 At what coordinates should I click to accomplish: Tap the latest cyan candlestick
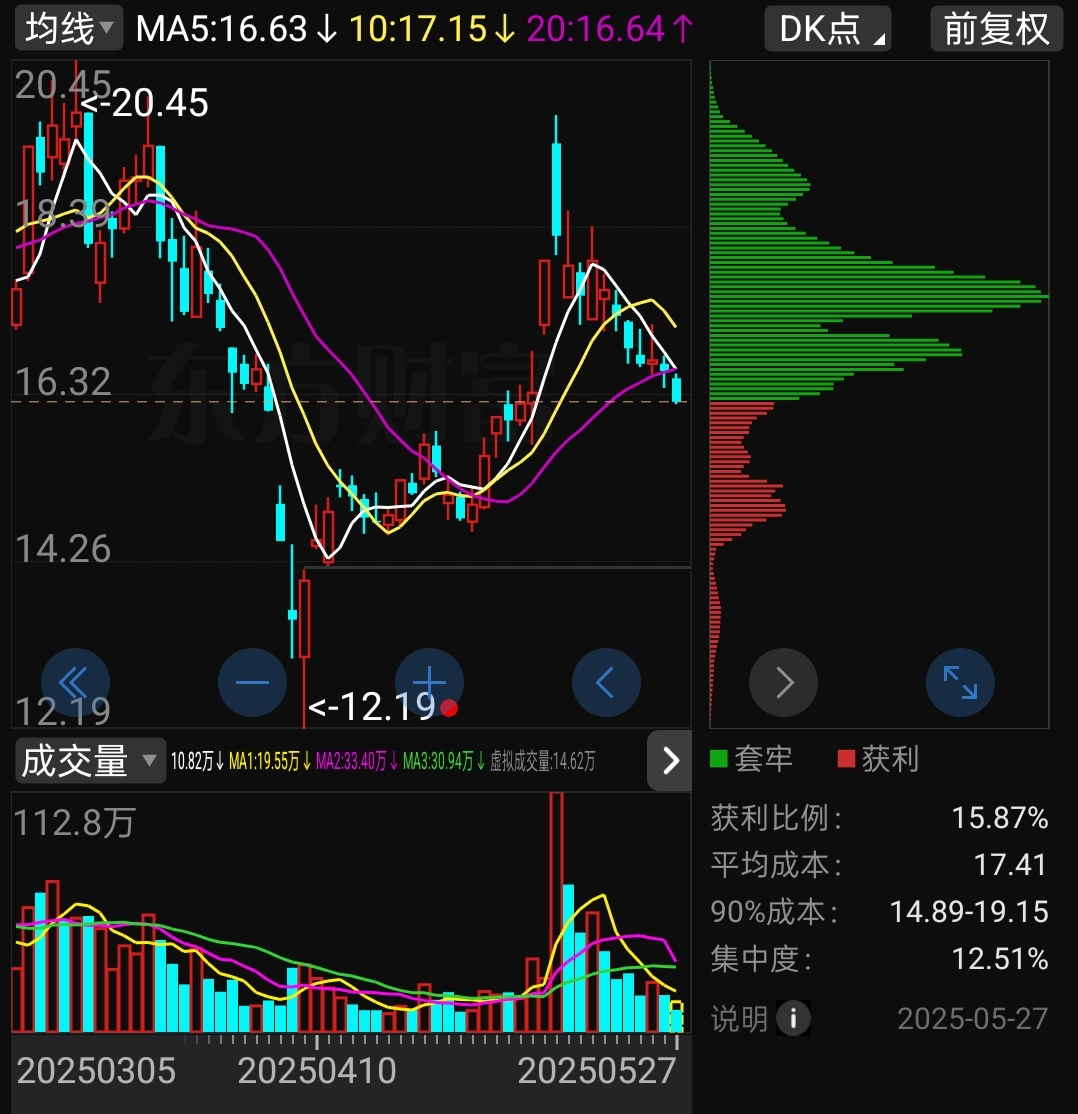click(676, 390)
